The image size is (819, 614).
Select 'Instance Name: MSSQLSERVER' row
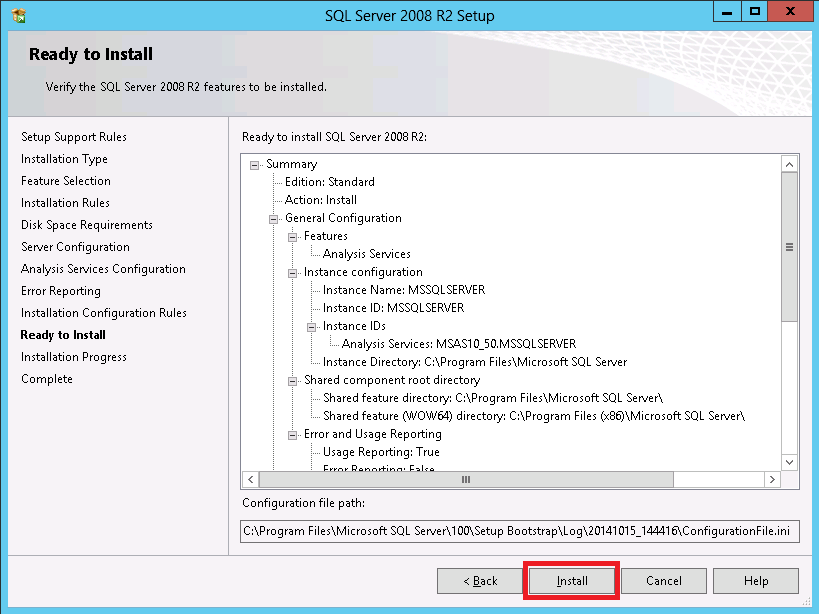point(404,290)
